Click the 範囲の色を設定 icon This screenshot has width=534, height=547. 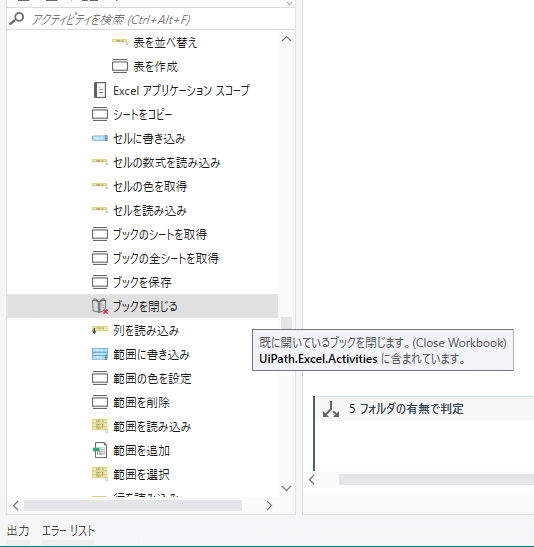click(x=100, y=378)
